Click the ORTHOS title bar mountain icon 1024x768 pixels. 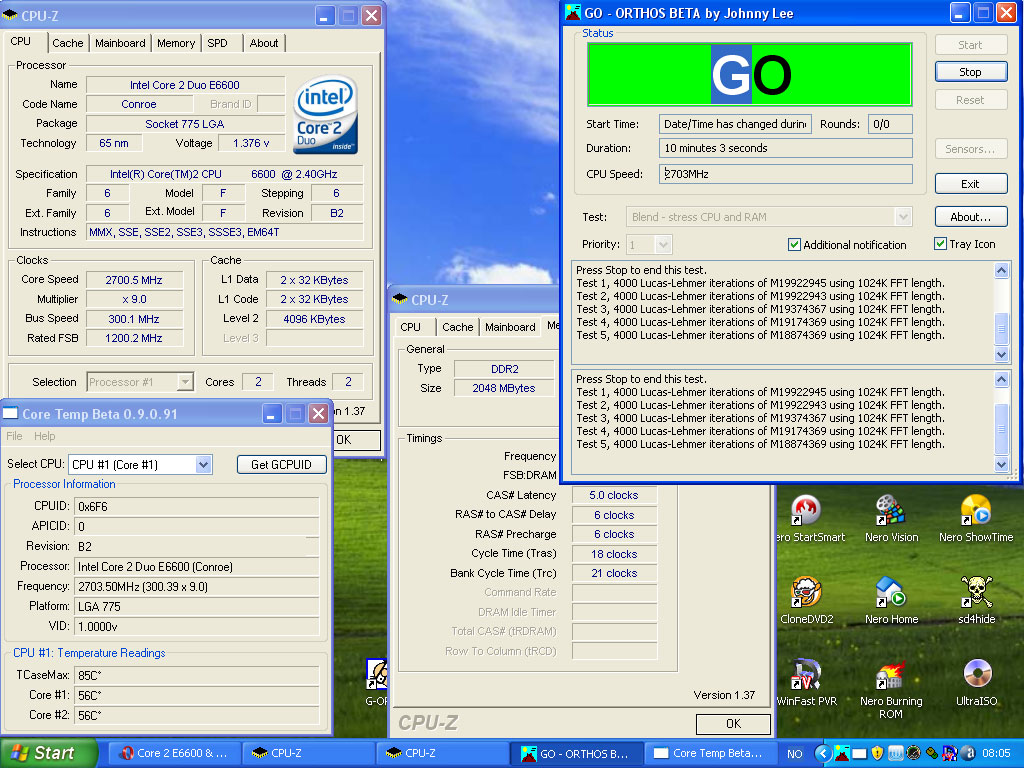click(573, 12)
